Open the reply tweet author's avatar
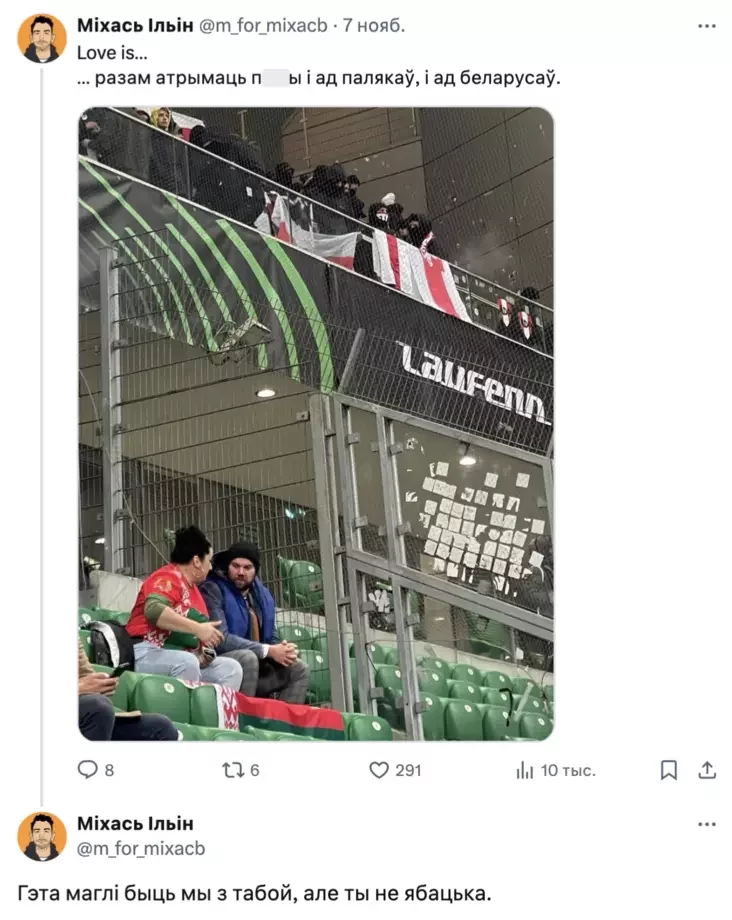This screenshot has height=920, width=732. [42, 837]
